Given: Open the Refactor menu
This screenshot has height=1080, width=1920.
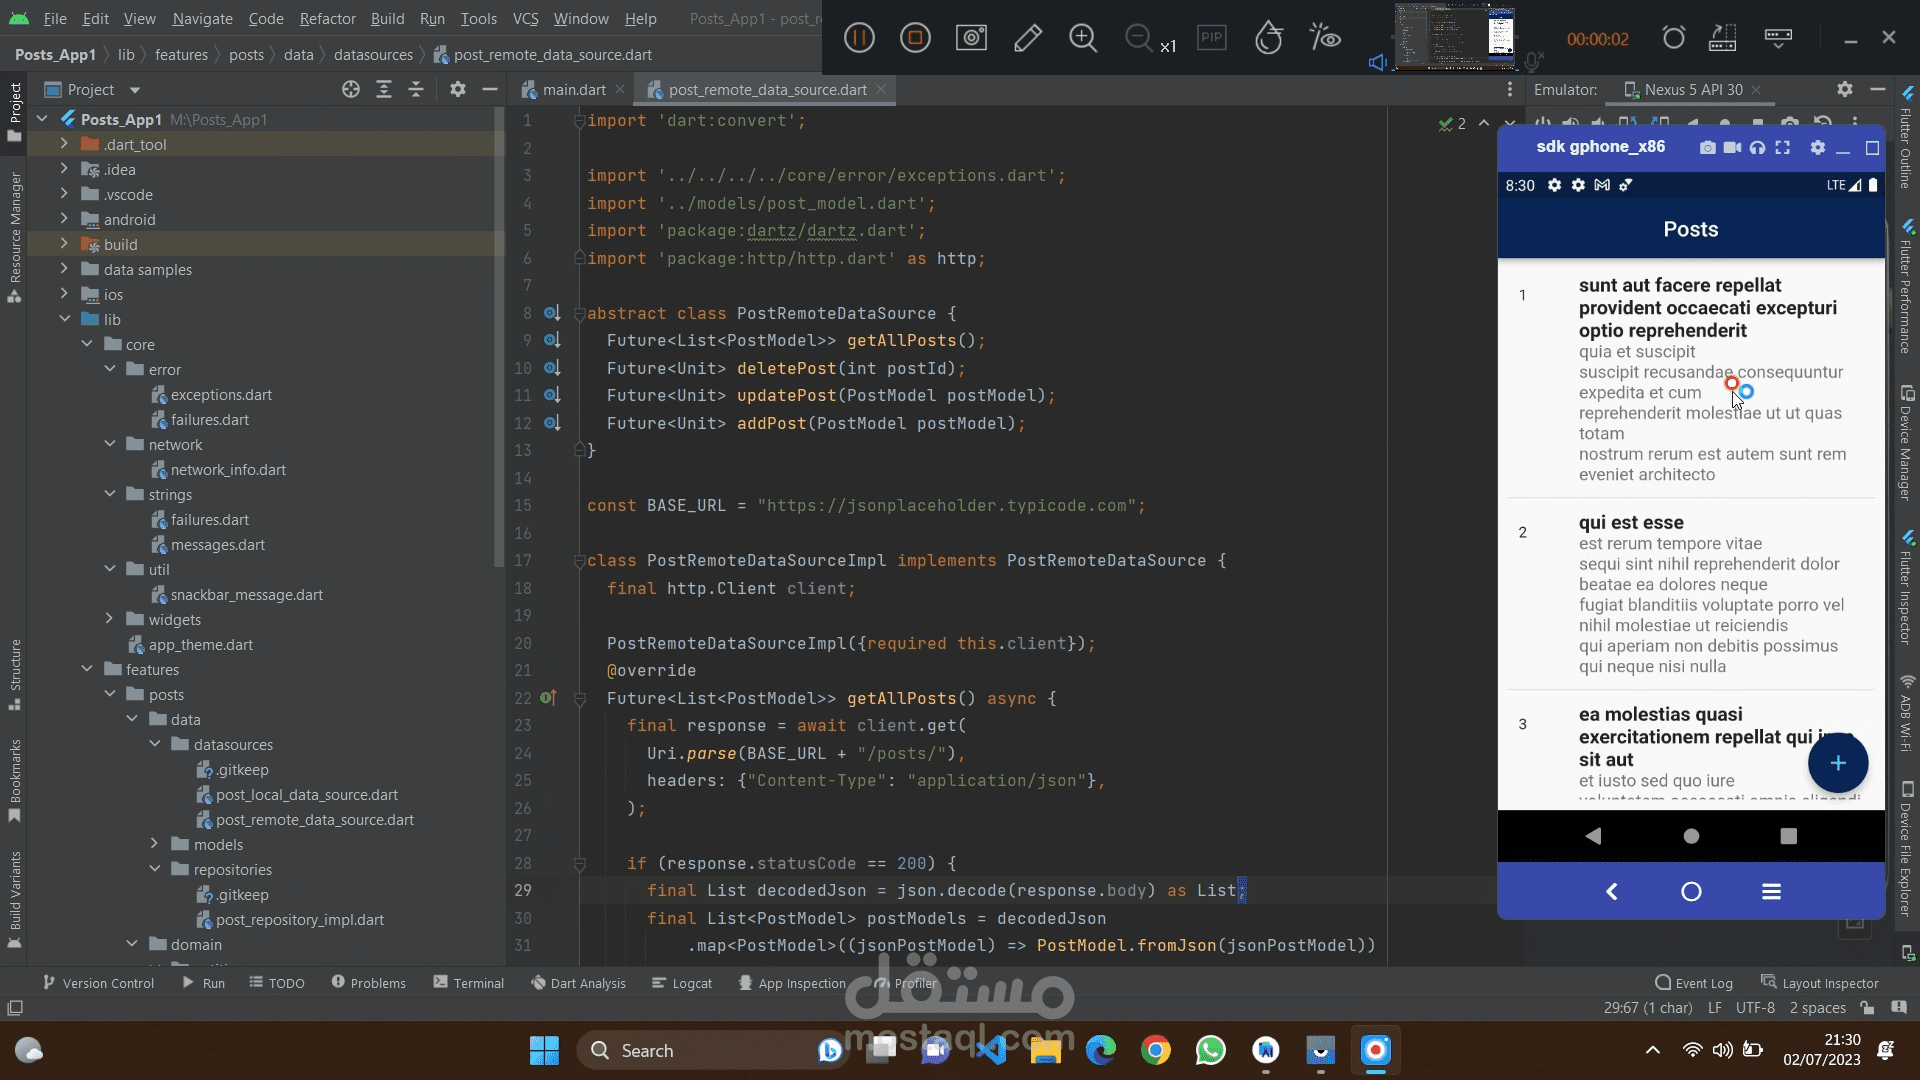Looking at the screenshot, I should (x=327, y=18).
